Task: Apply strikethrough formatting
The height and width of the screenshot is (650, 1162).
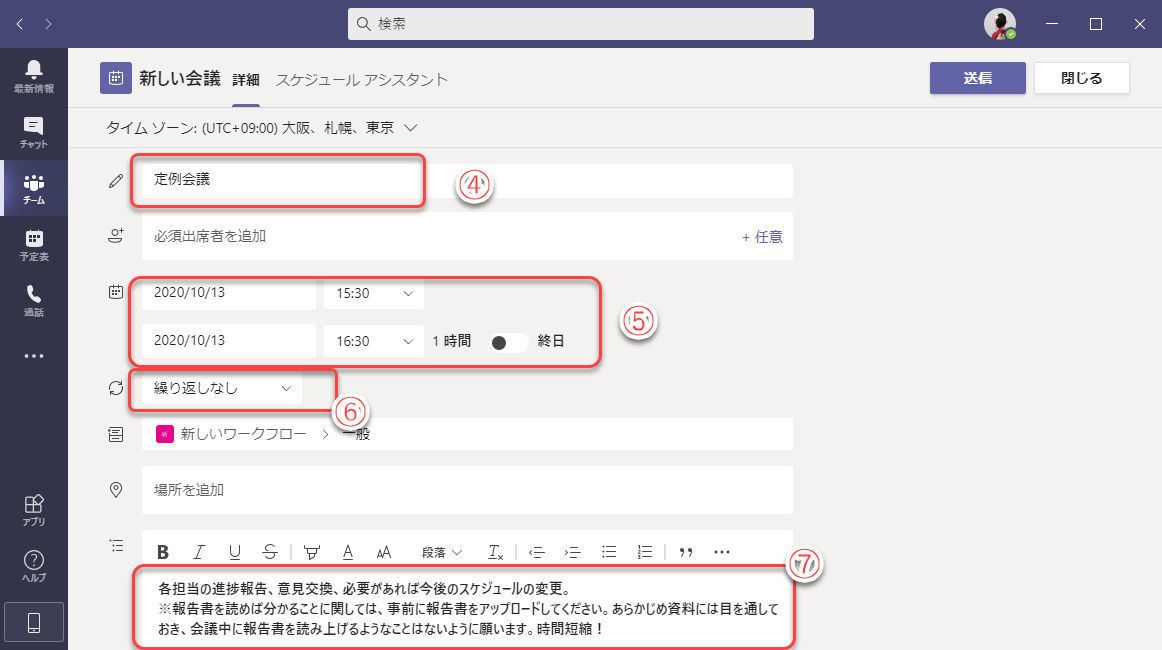Action: [x=270, y=552]
